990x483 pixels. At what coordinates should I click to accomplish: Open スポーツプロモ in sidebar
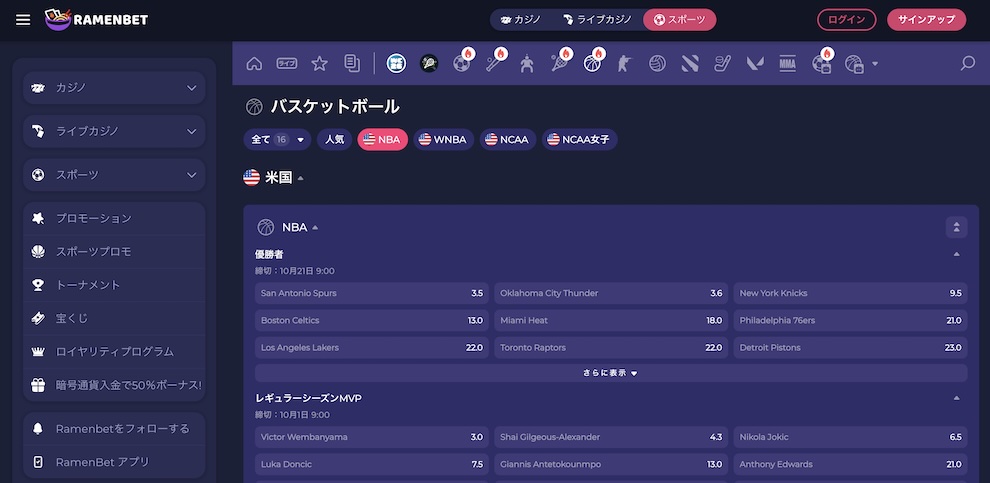(114, 252)
